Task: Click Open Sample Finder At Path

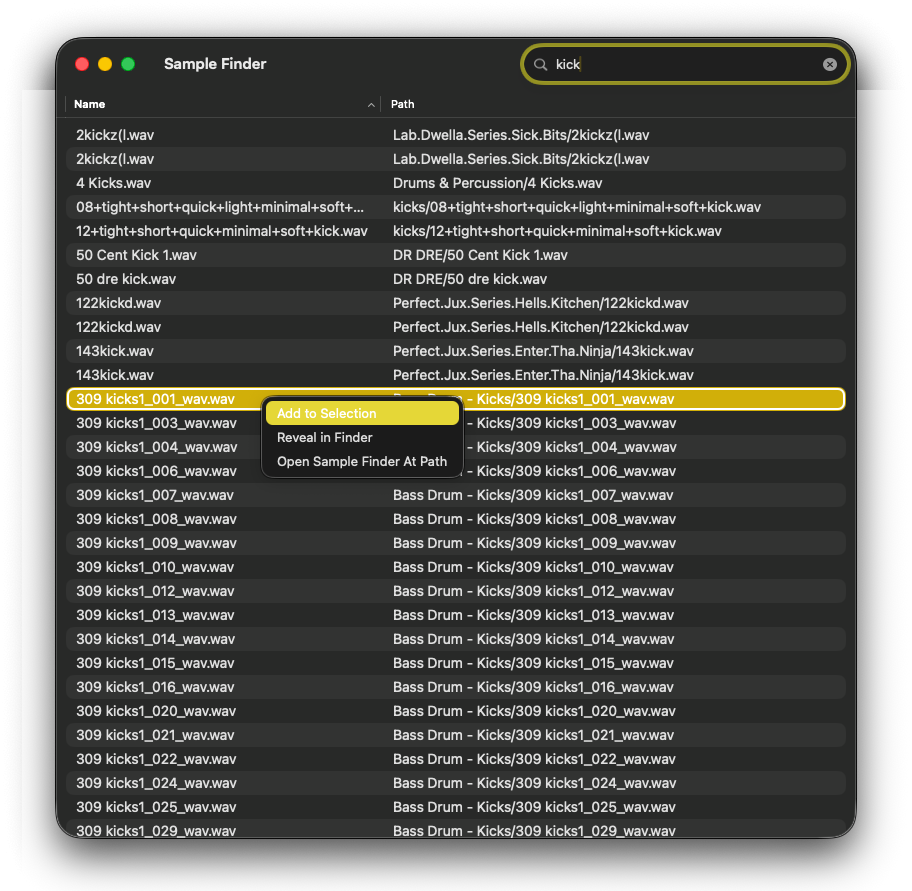Action: point(361,461)
